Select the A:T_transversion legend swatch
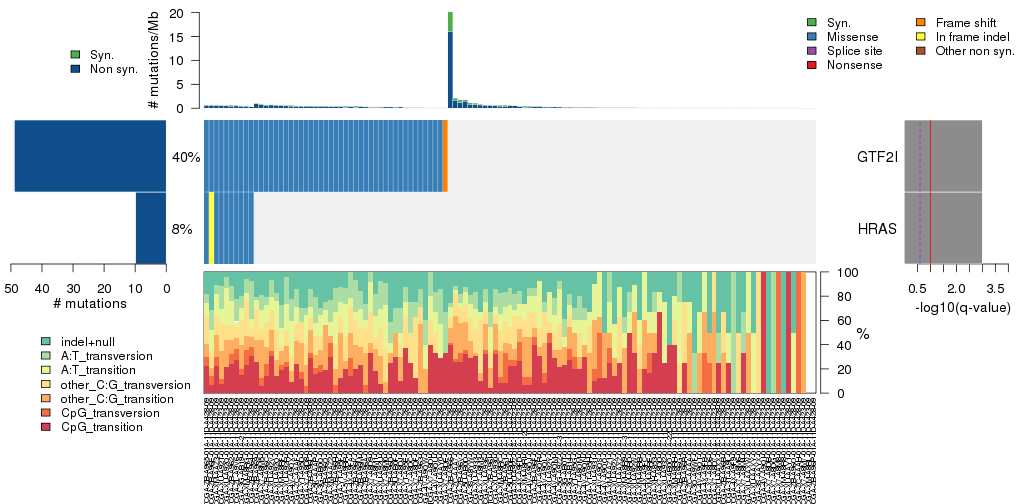 coord(46,355)
